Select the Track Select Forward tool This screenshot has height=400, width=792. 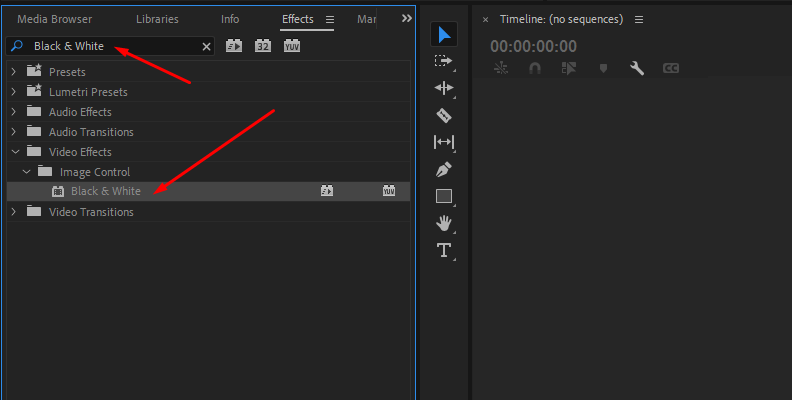click(x=444, y=62)
